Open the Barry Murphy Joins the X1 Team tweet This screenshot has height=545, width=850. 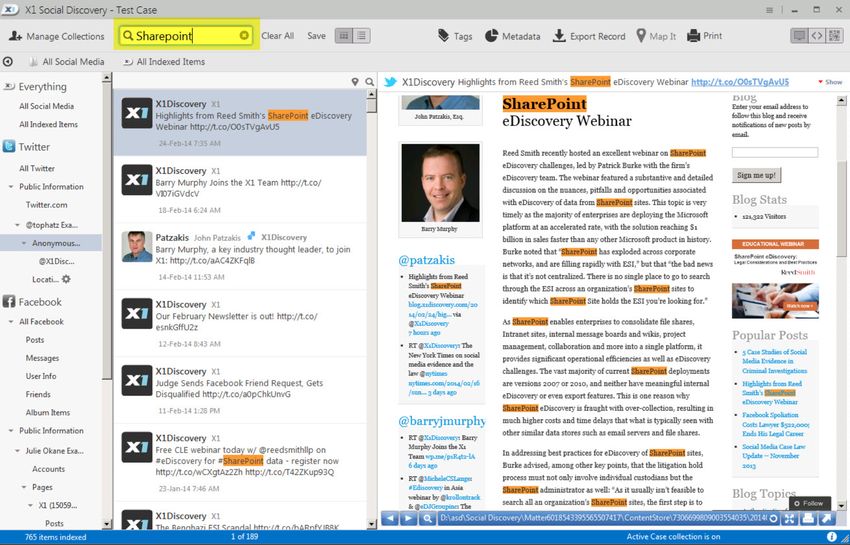click(x=240, y=189)
